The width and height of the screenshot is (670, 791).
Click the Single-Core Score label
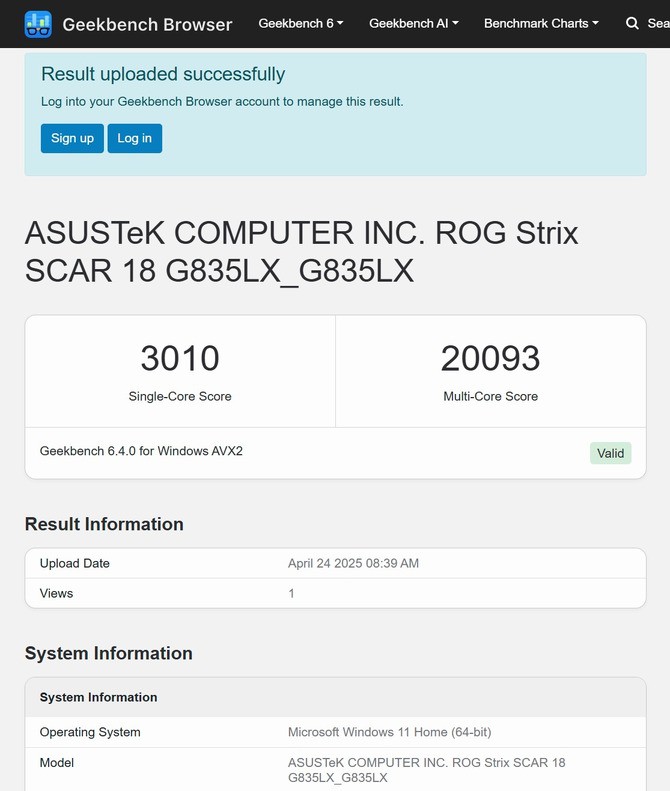[x=180, y=397]
